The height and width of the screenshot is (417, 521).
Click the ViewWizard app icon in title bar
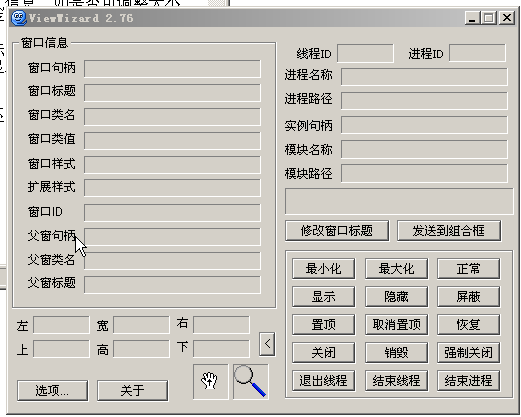(x=19, y=18)
